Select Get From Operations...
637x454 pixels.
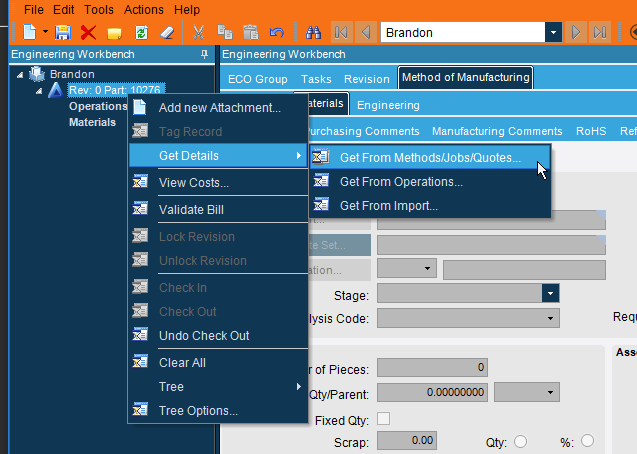[x=430, y=182]
